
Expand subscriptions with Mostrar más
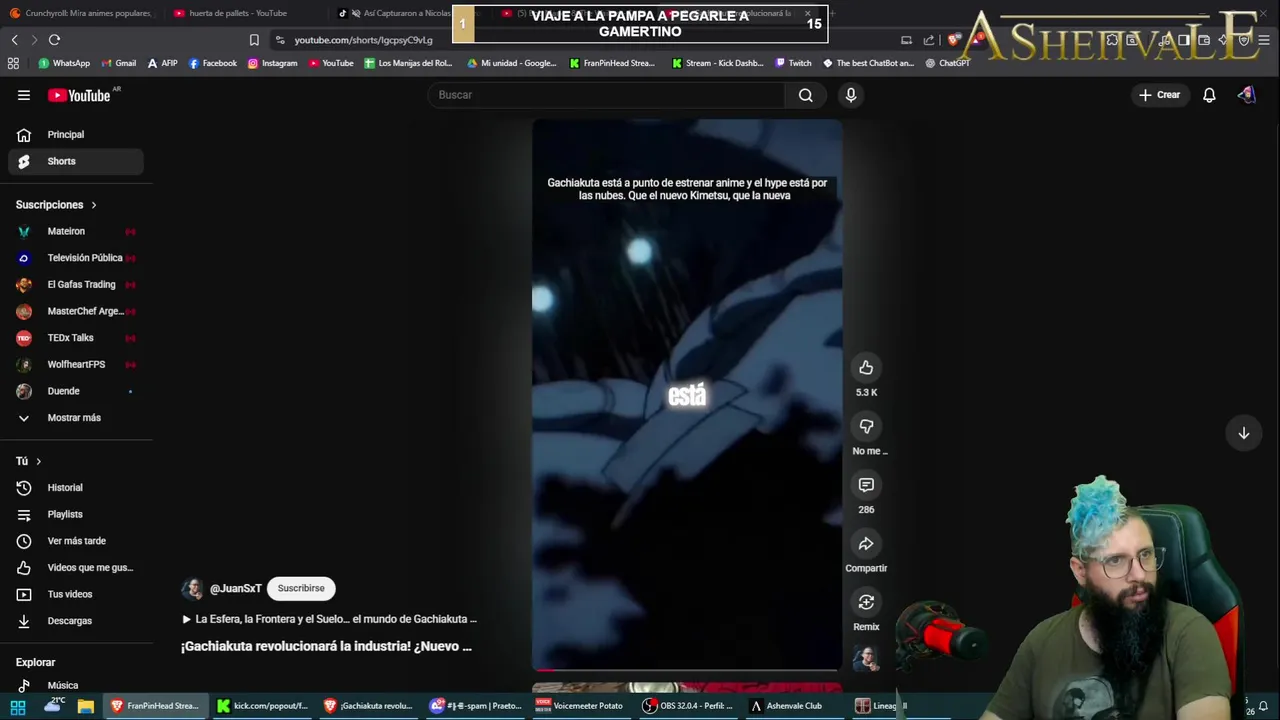(76, 418)
